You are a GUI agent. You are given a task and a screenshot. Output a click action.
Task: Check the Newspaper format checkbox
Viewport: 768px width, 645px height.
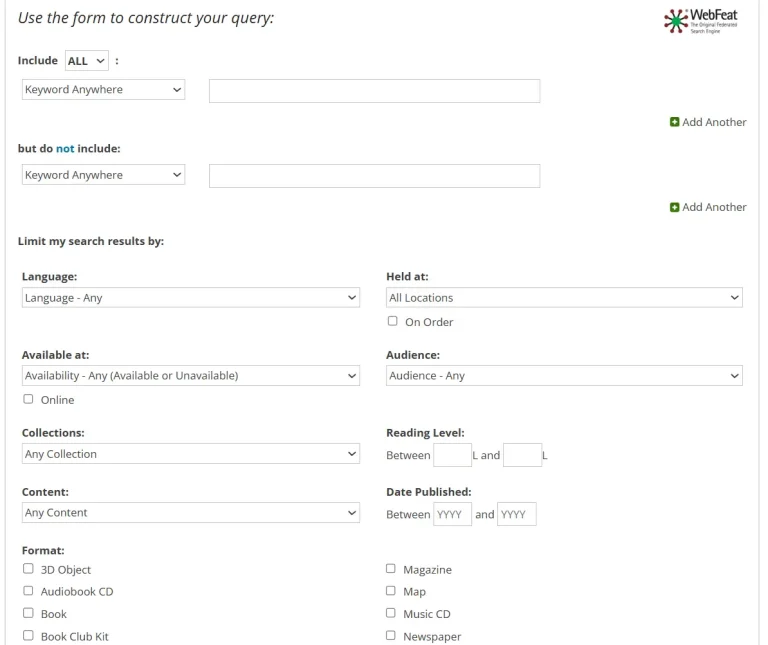390,636
